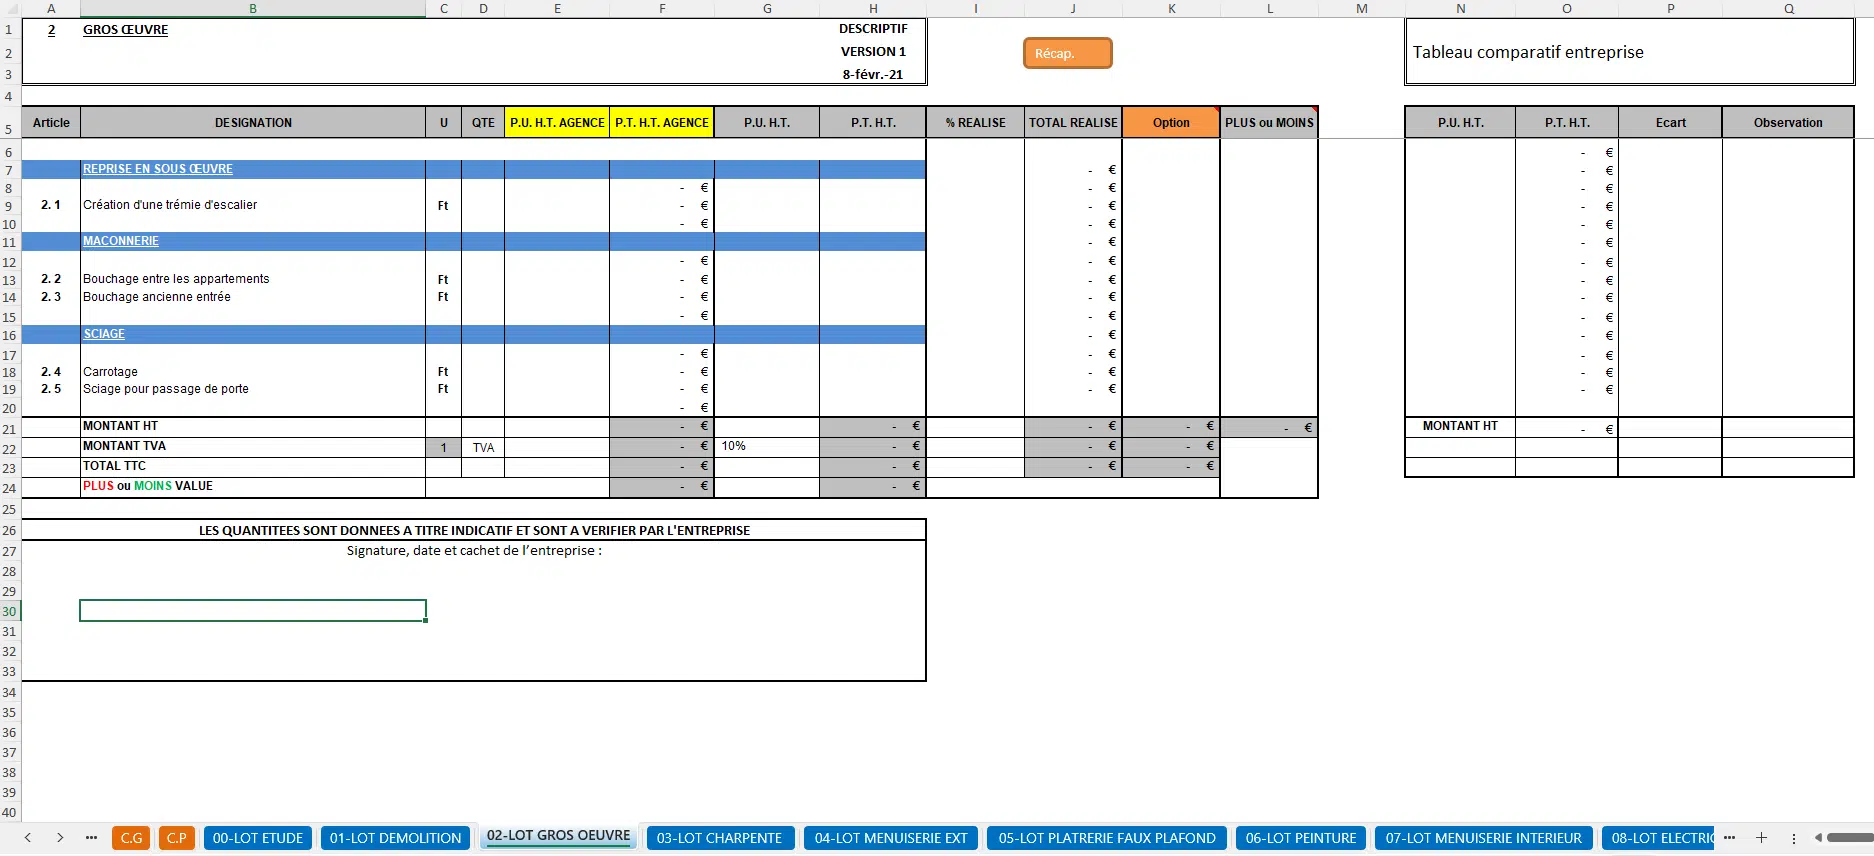
Task: Select row 5 header
Action: [x=9, y=129]
